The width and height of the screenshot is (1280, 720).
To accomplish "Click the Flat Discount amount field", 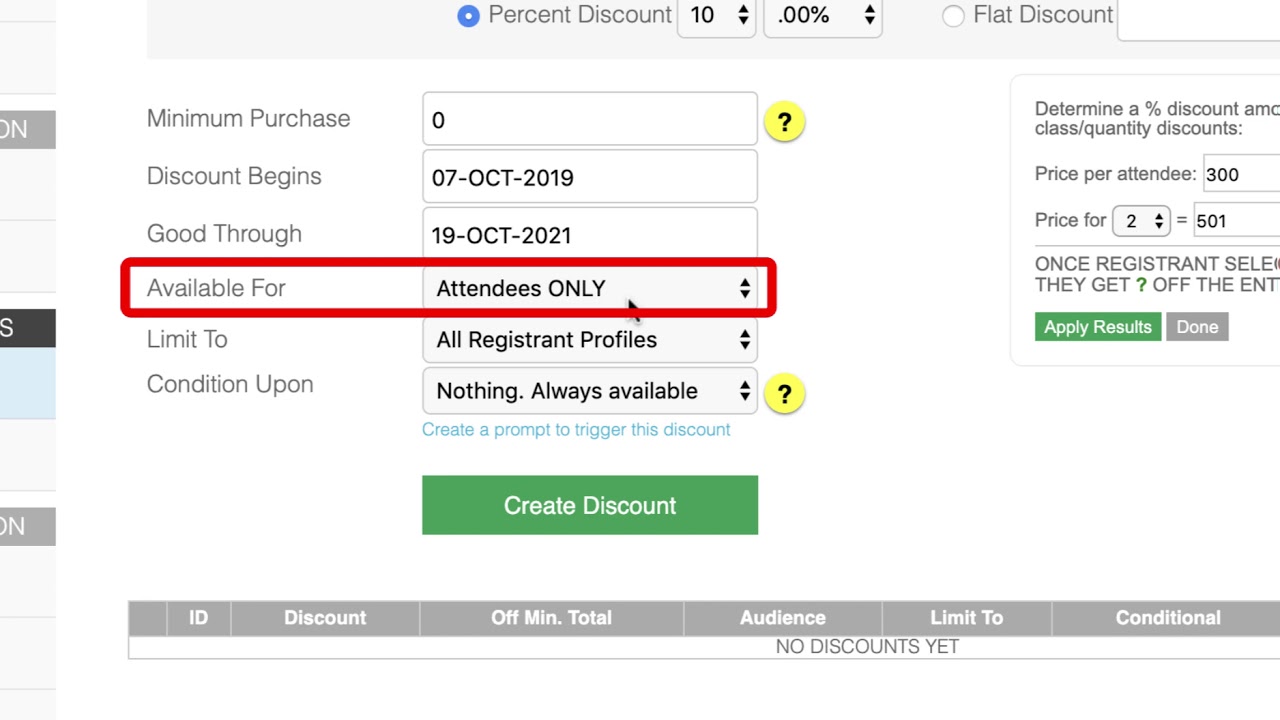I will (1198, 18).
